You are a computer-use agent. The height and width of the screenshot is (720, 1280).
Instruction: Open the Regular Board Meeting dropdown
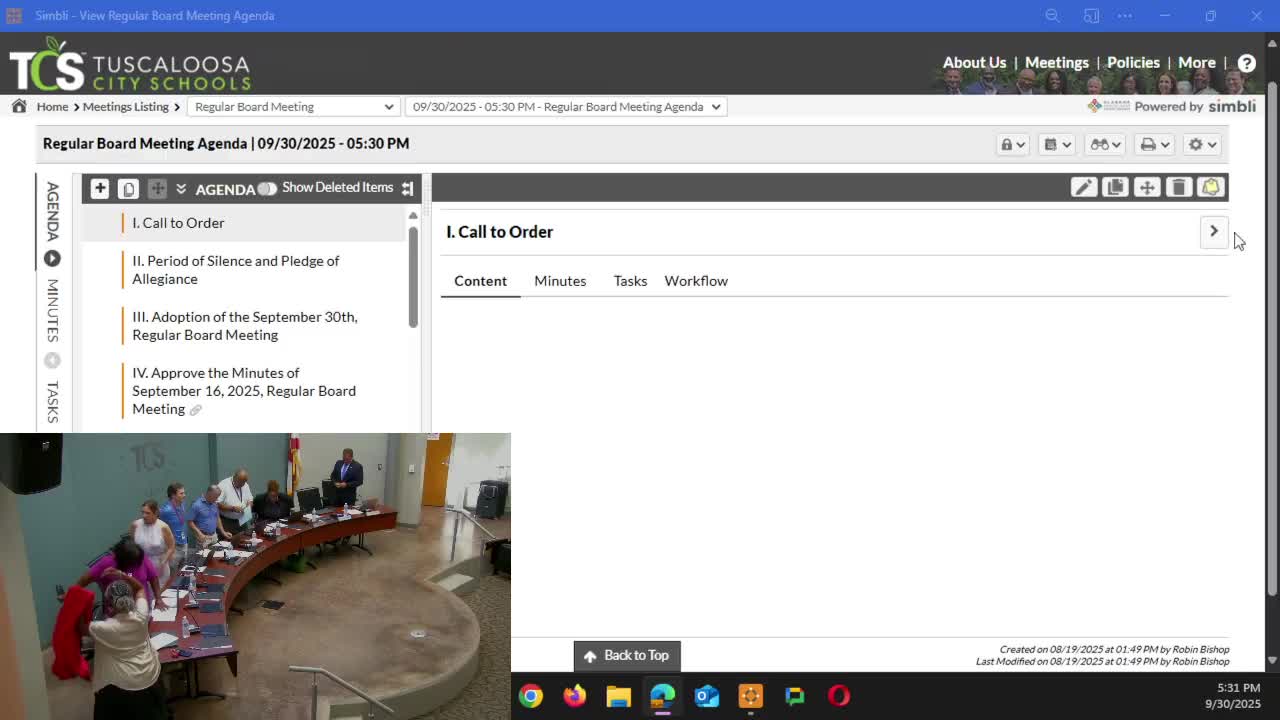[x=293, y=107]
